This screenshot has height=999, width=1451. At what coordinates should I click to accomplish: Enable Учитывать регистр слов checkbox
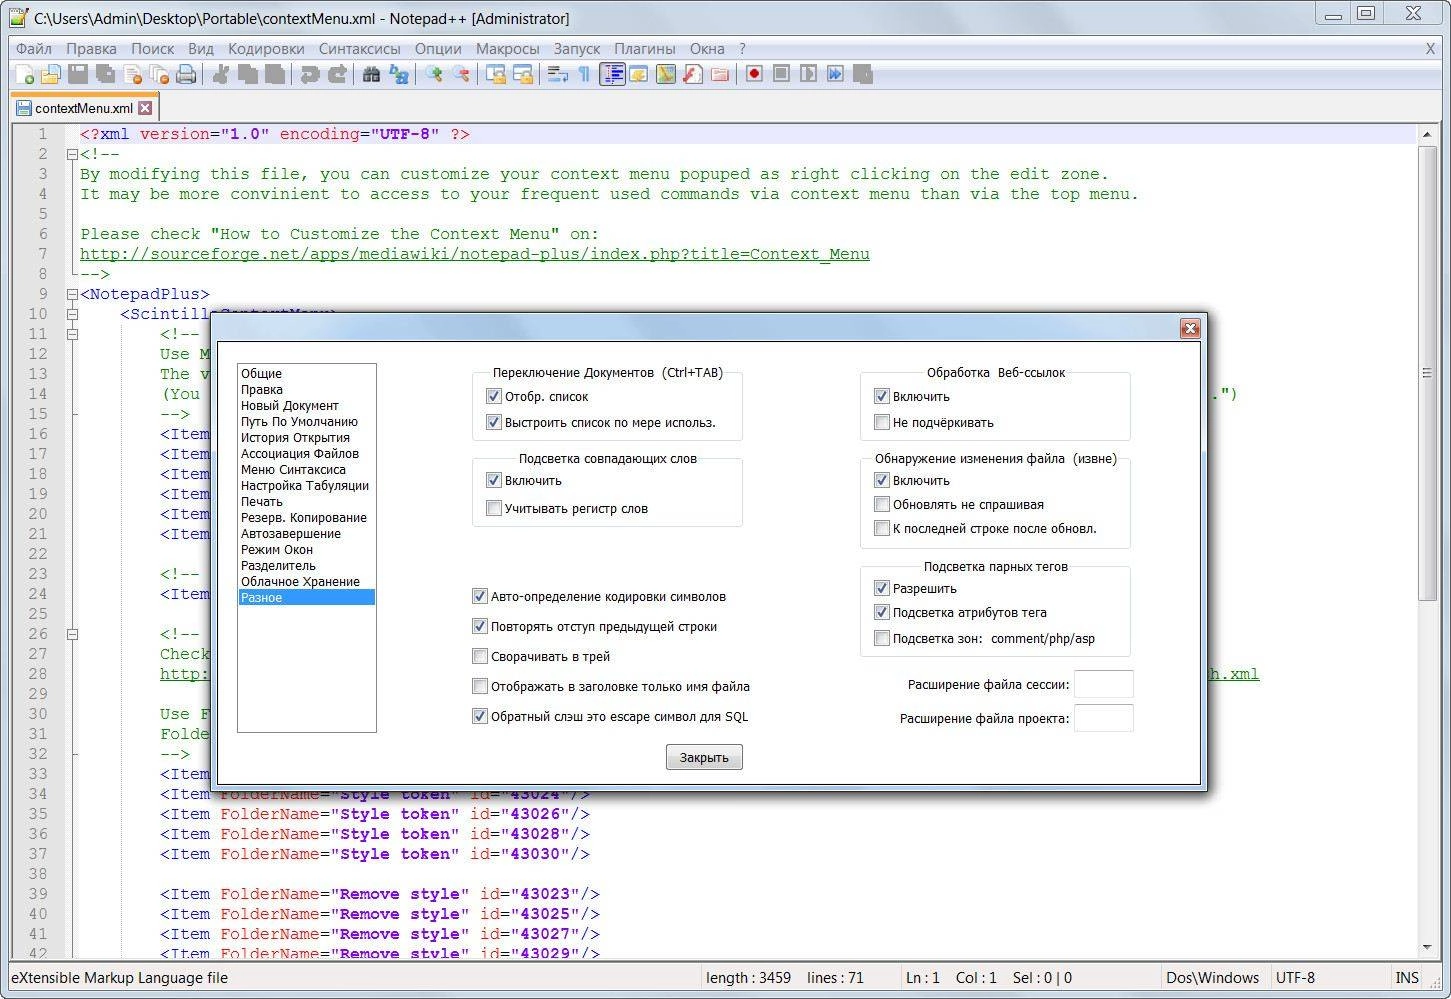(x=493, y=508)
